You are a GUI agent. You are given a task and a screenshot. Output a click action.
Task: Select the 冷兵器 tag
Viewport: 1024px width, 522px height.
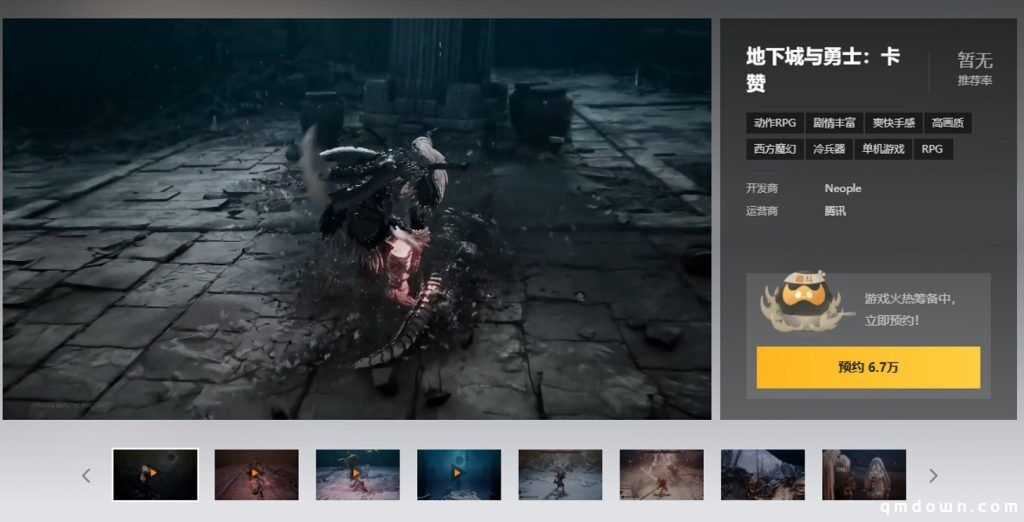point(829,149)
